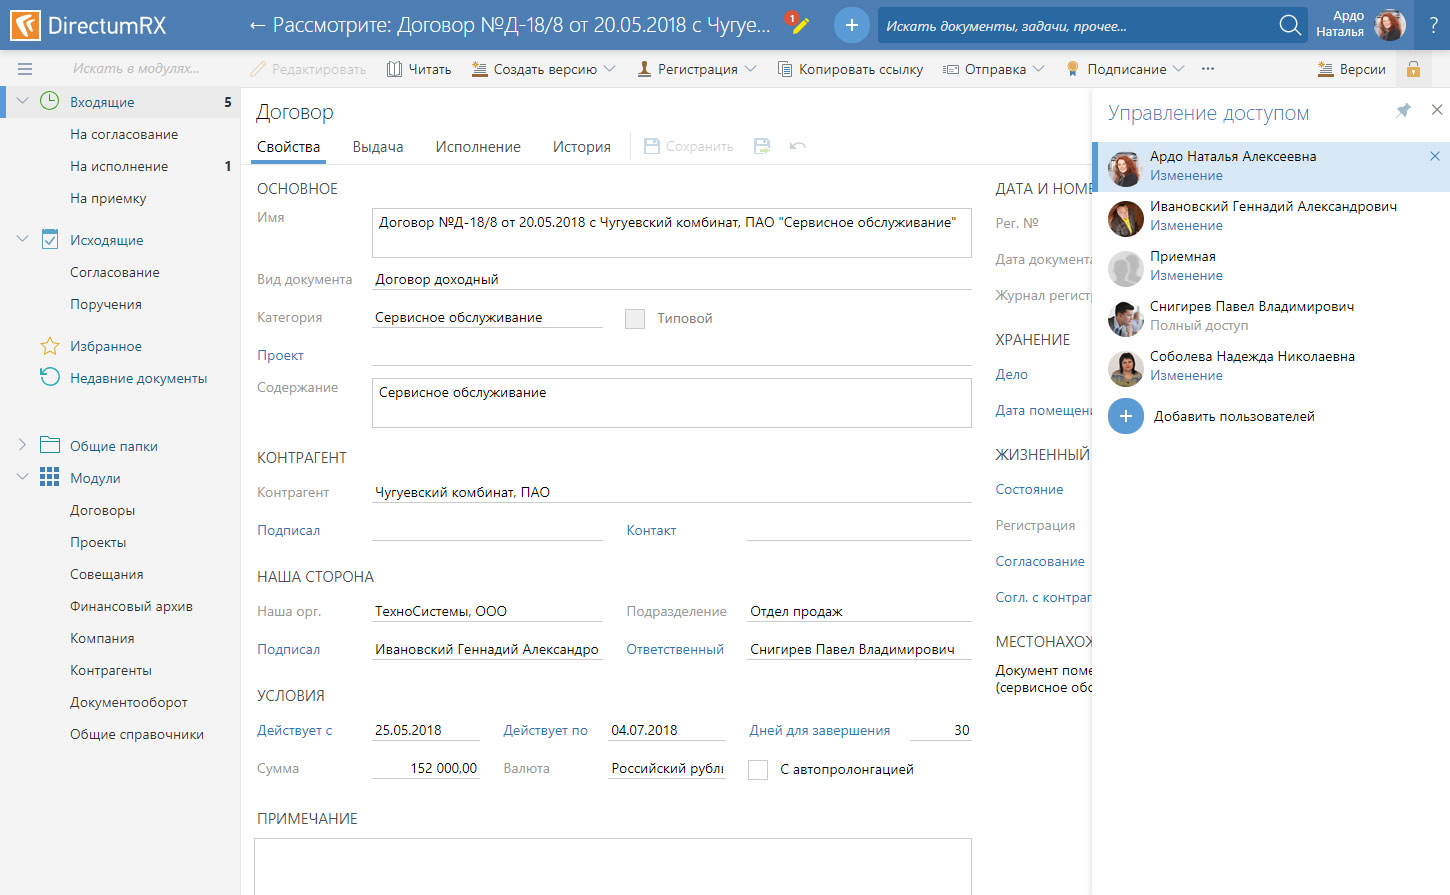
Task: Change the Изменение access right for Приемная
Action: pyautogui.click(x=1186, y=275)
